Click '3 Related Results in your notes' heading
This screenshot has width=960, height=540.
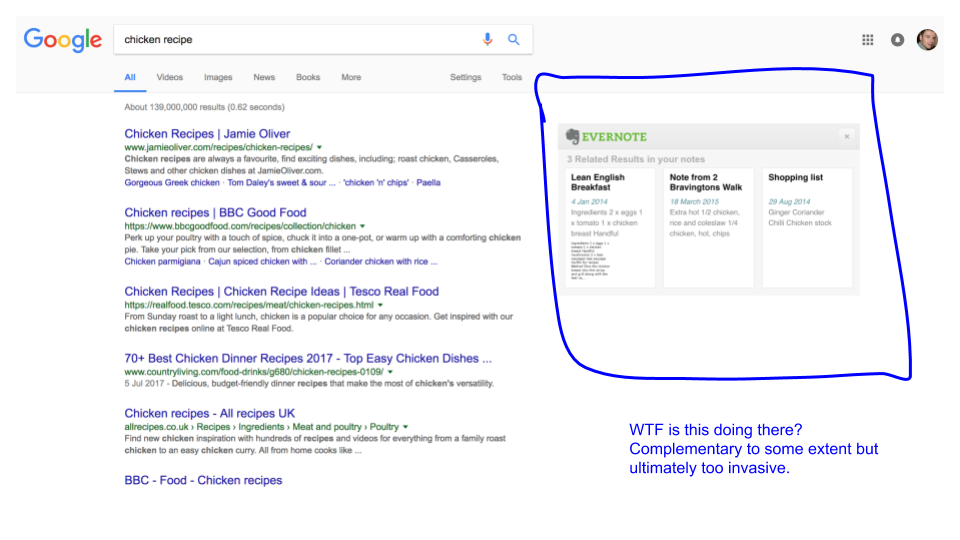[x=636, y=159]
